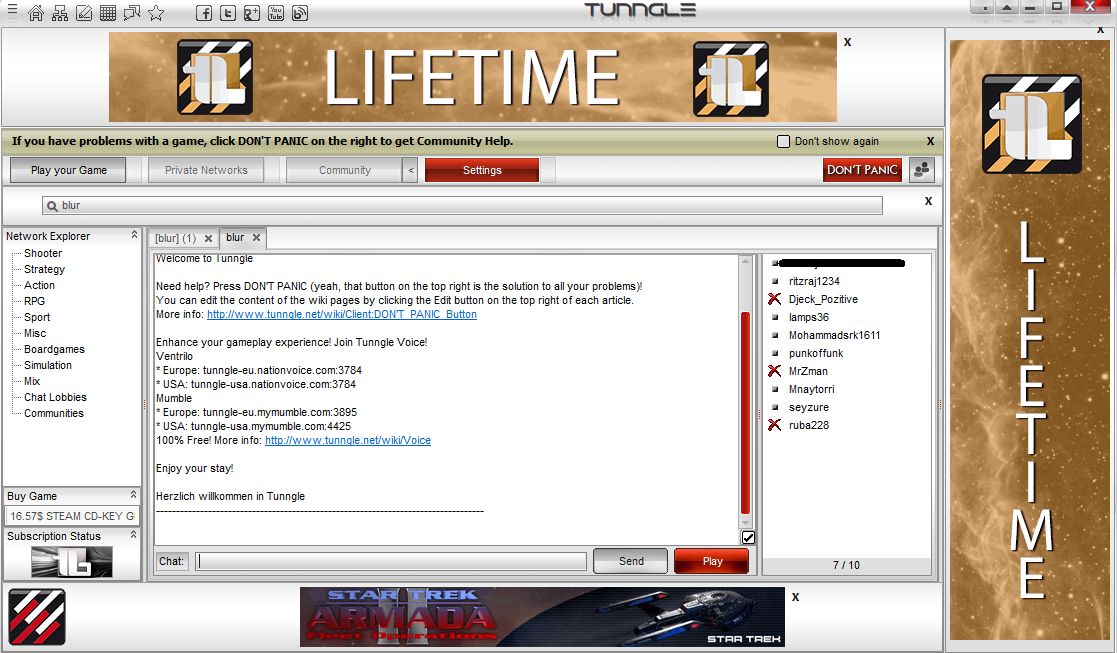Click the favorites star icon
The height and width of the screenshot is (653, 1117).
156,13
